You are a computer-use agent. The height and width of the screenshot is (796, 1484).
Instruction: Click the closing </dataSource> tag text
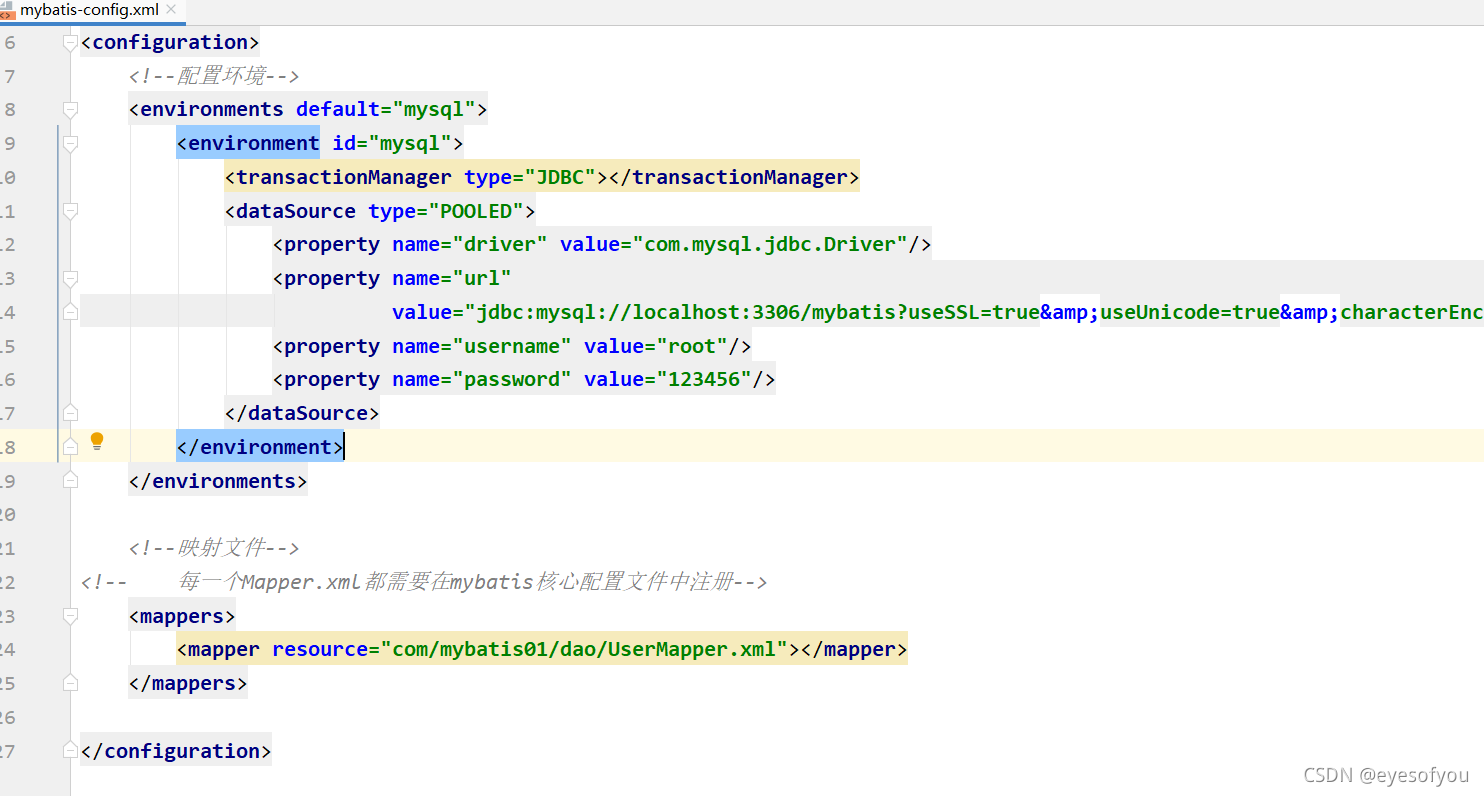302,413
